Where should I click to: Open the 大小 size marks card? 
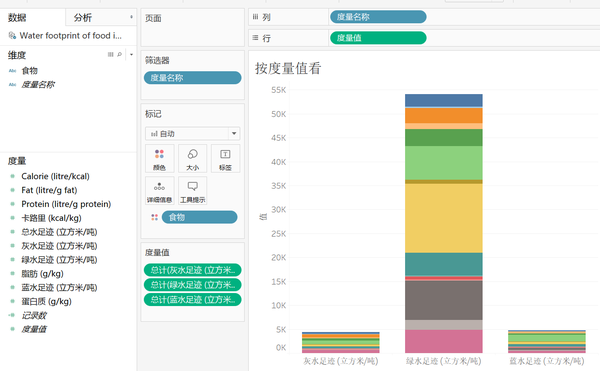[192, 158]
